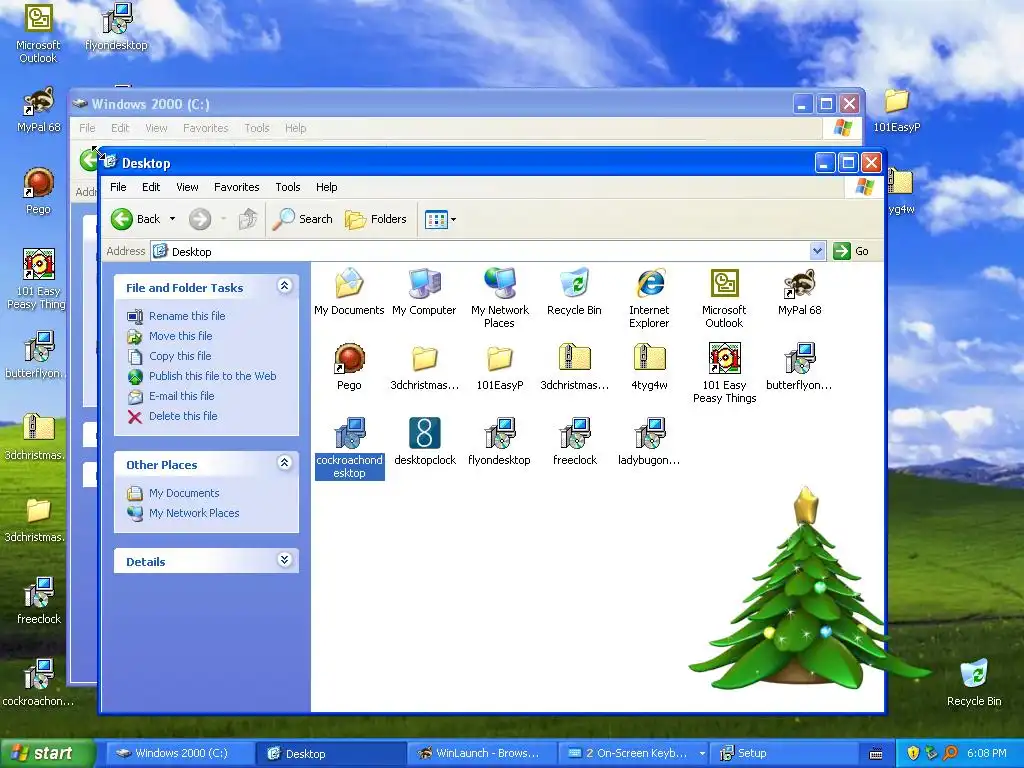Click the Start button
The height and width of the screenshot is (768, 1024).
point(46,753)
